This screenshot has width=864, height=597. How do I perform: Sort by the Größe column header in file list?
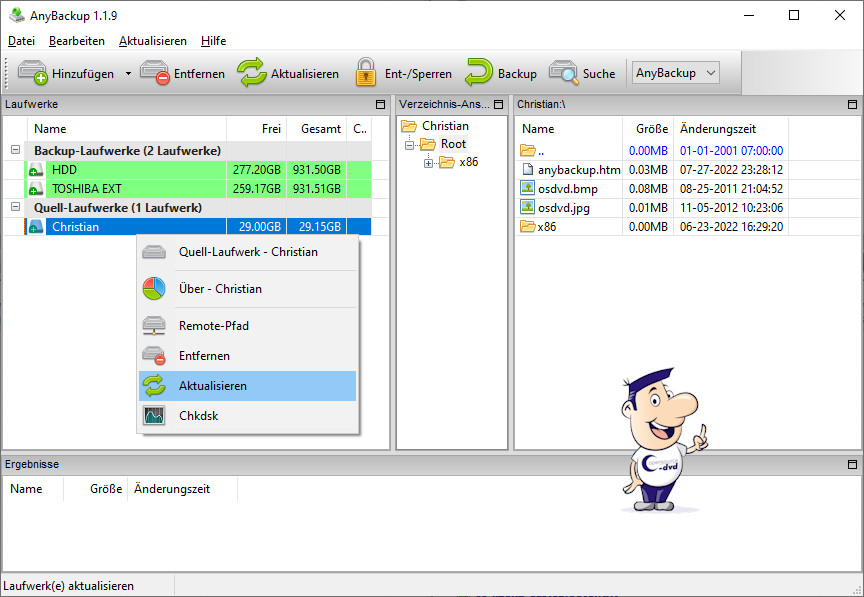point(651,129)
